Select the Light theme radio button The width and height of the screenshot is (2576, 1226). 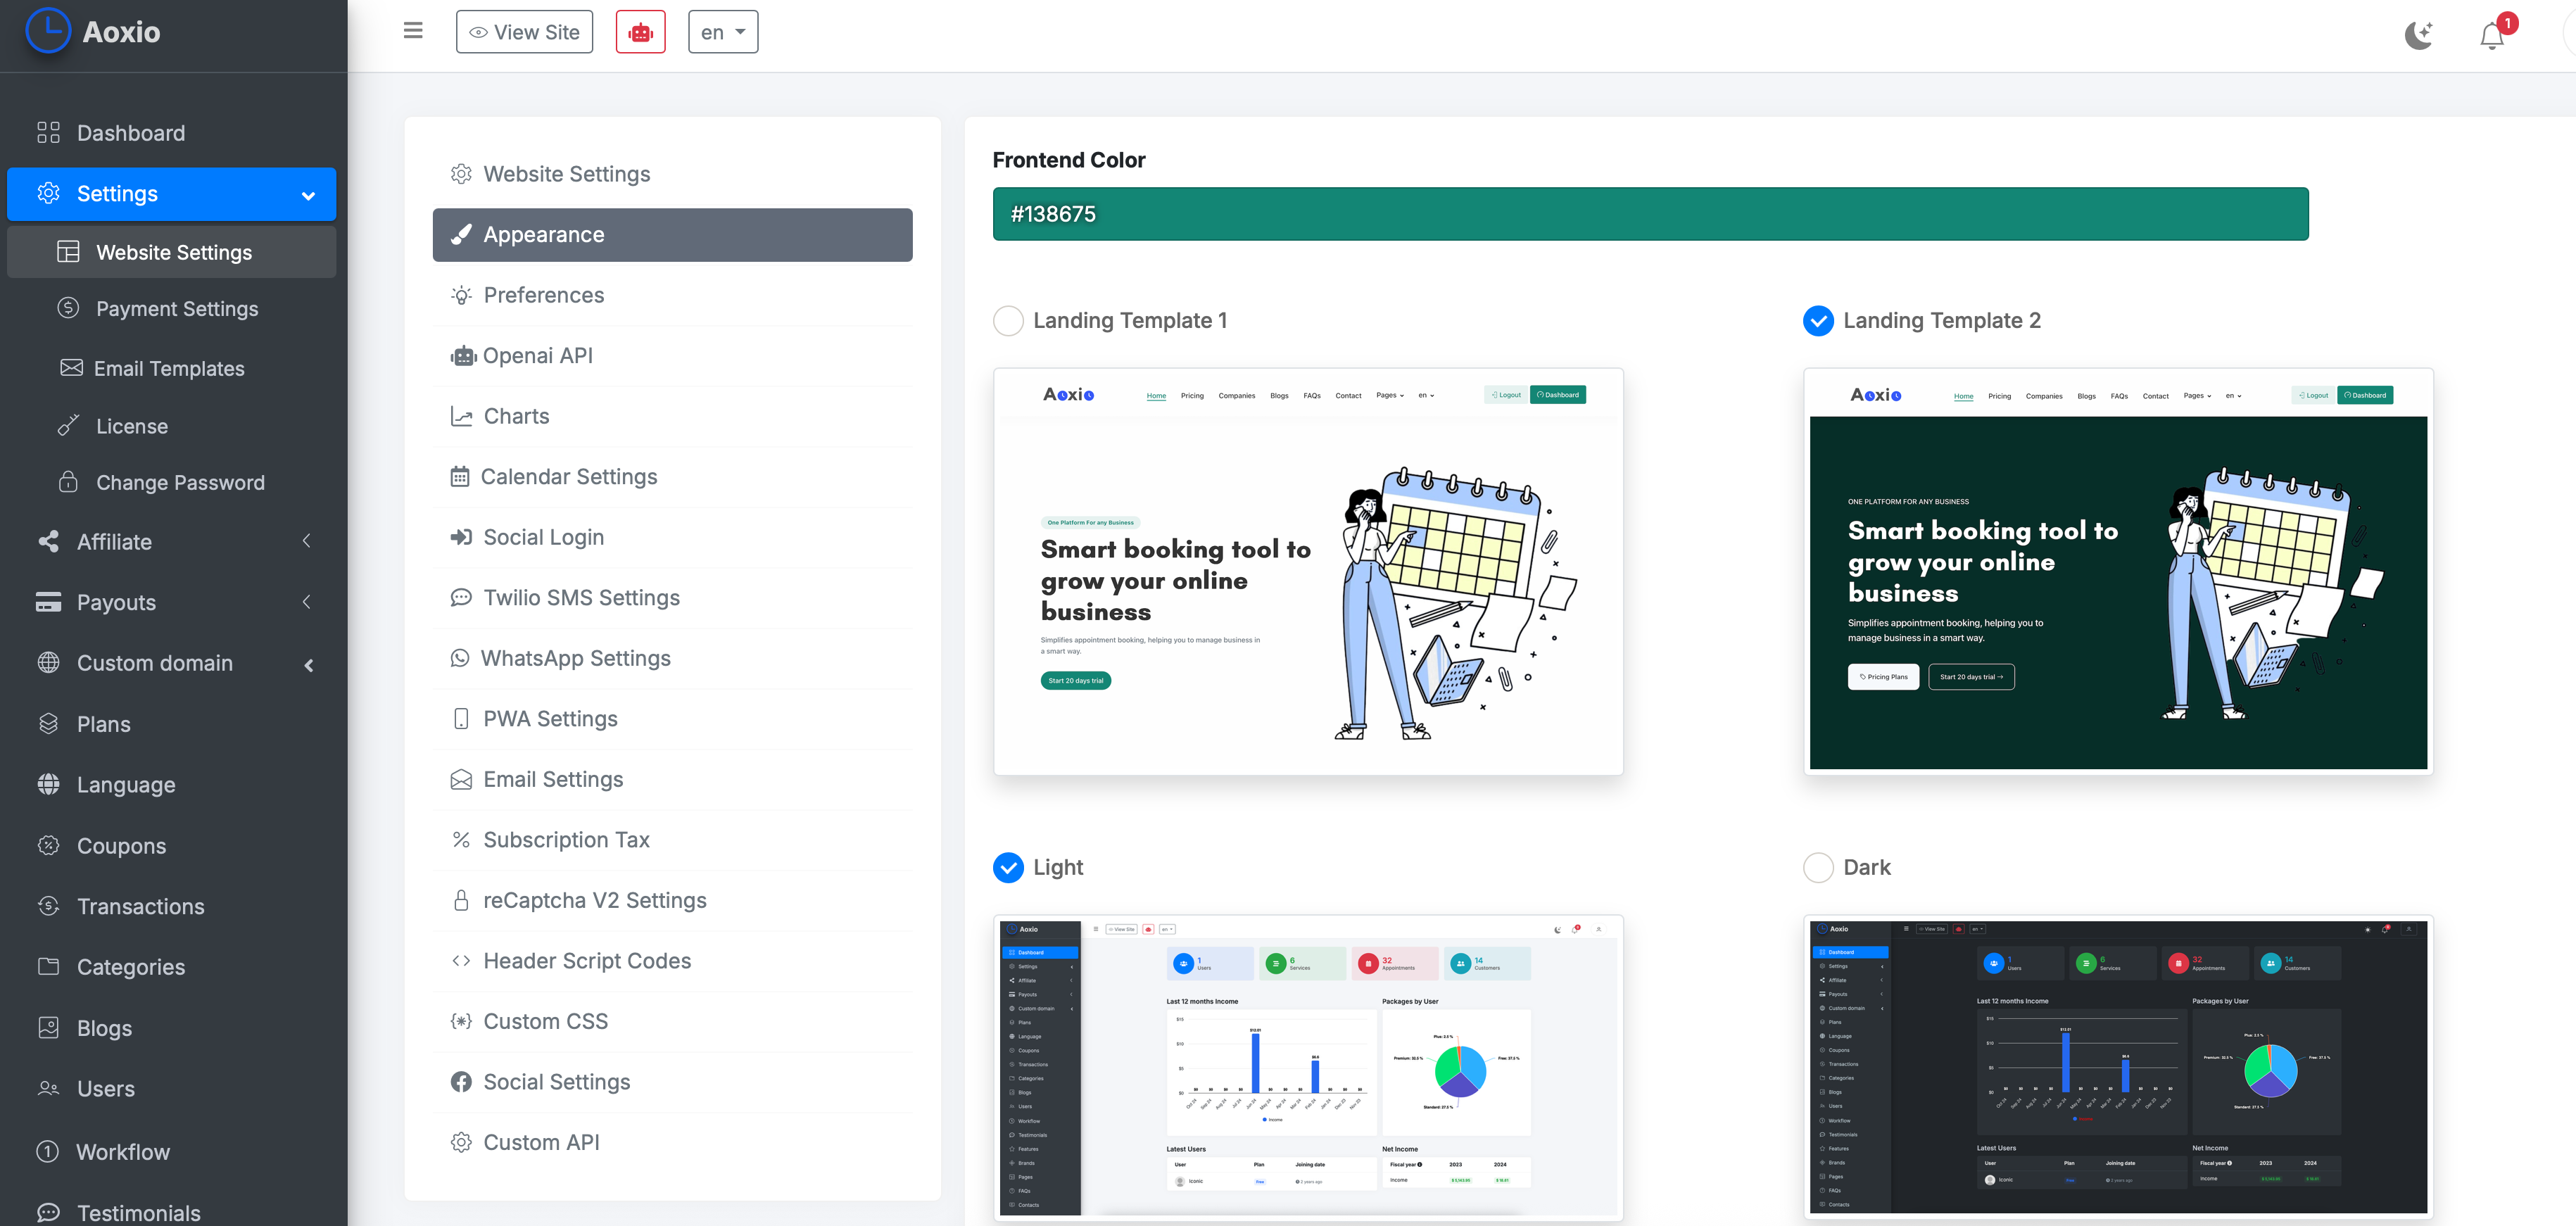[1008, 867]
